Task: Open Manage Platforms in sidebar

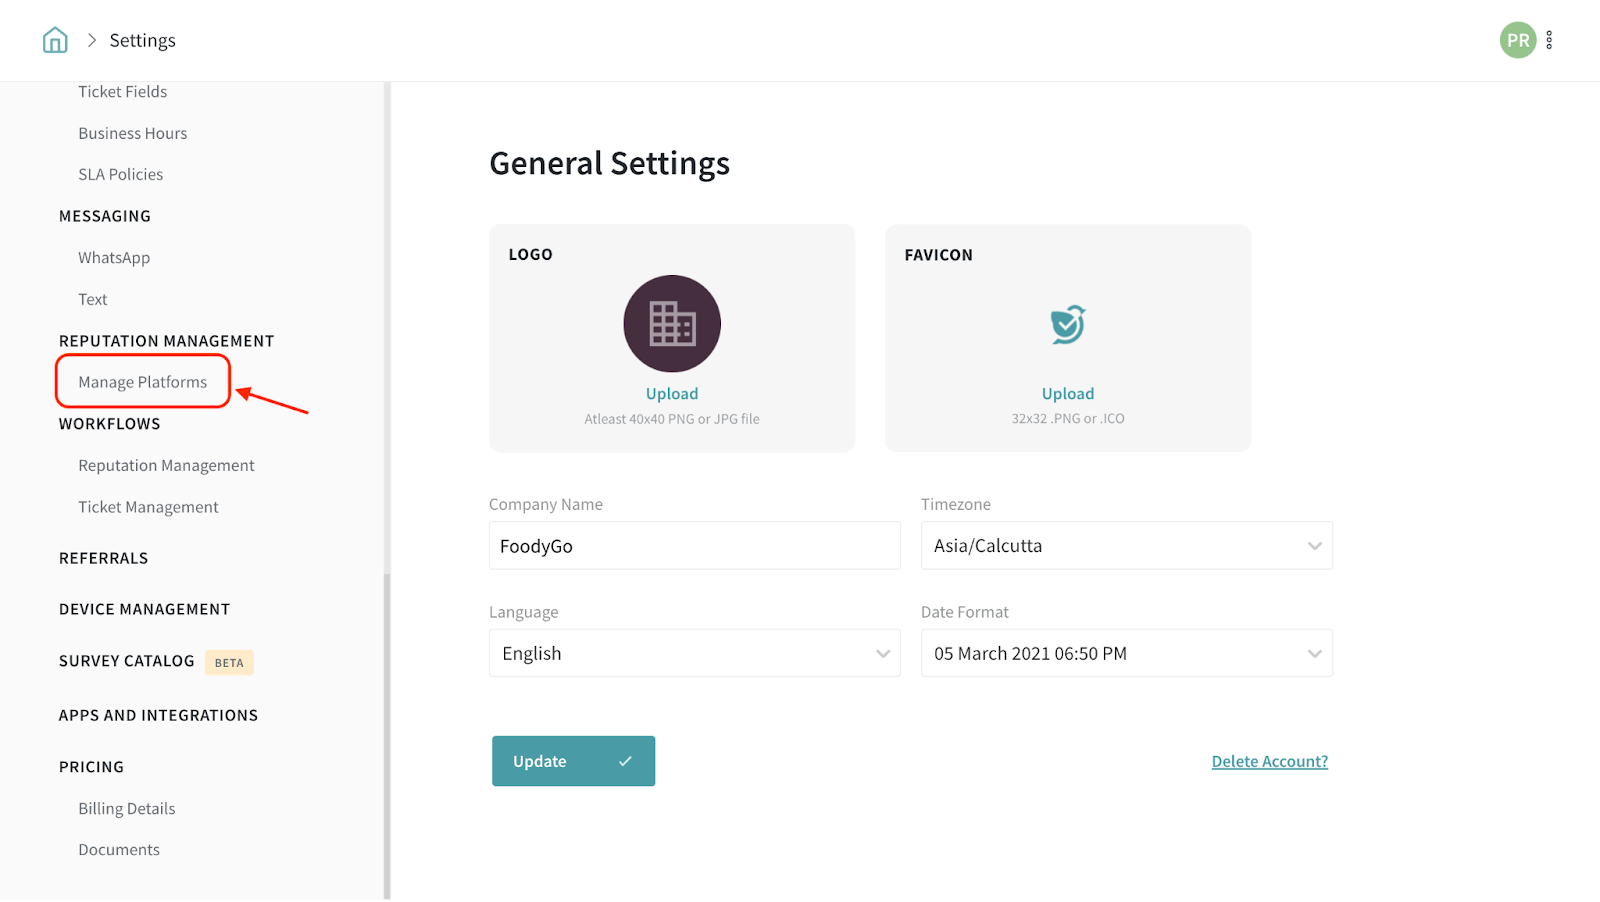Action: pyautogui.click(x=143, y=382)
